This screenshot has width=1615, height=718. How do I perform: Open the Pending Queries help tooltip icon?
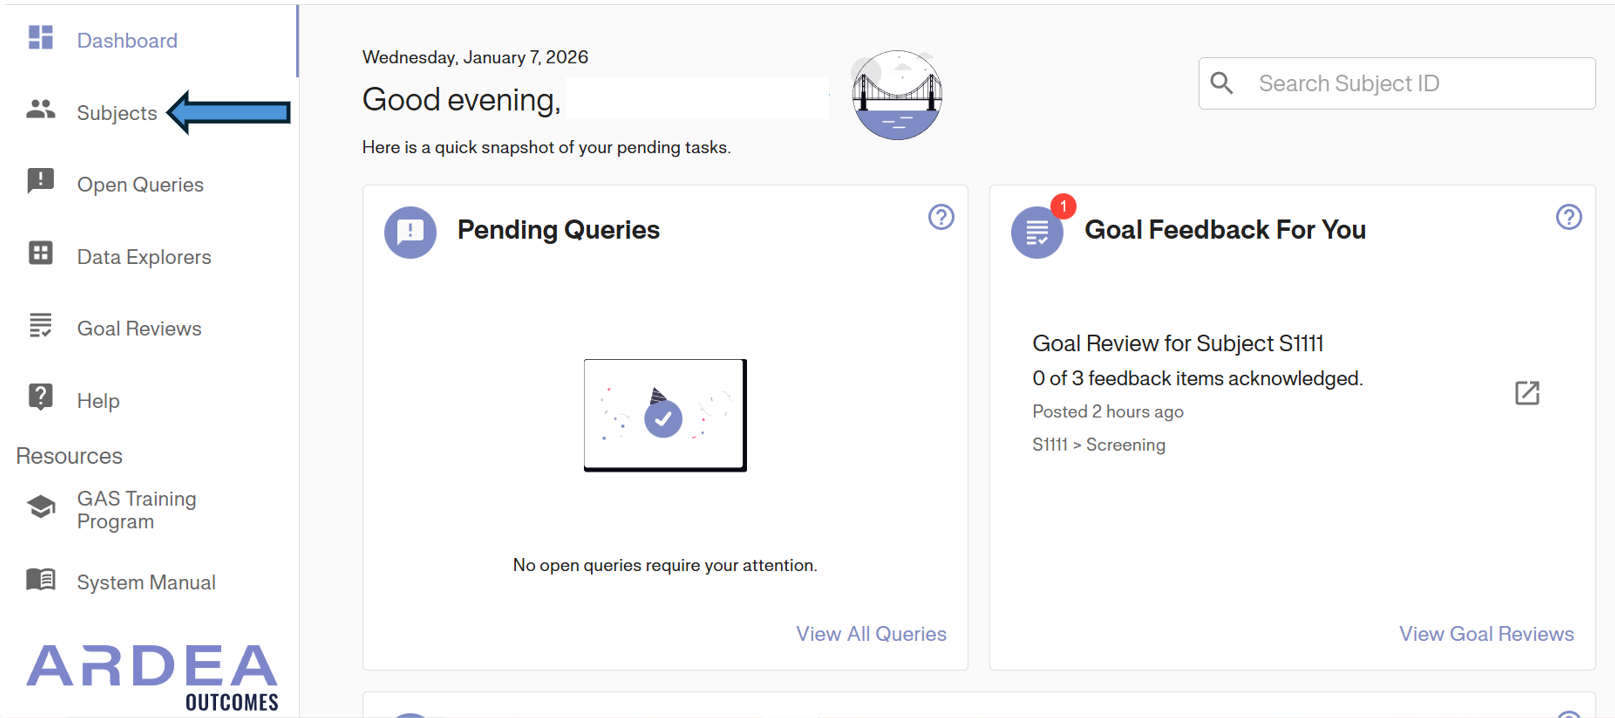[940, 217]
